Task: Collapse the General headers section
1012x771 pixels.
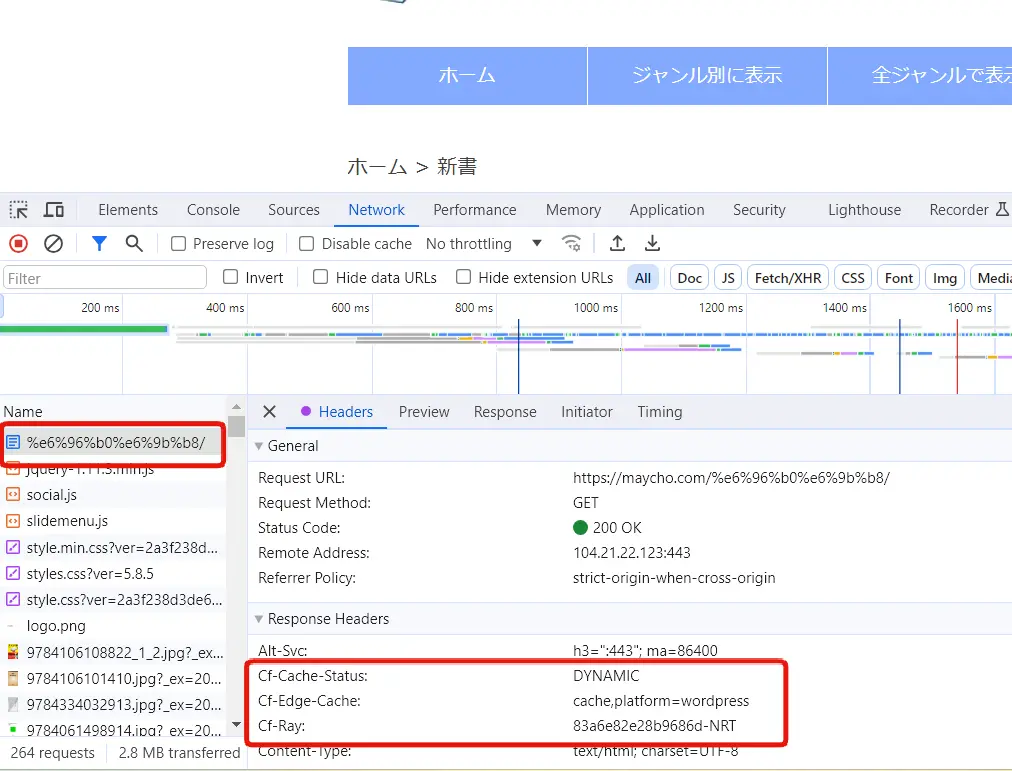Action: pos(260,446)
